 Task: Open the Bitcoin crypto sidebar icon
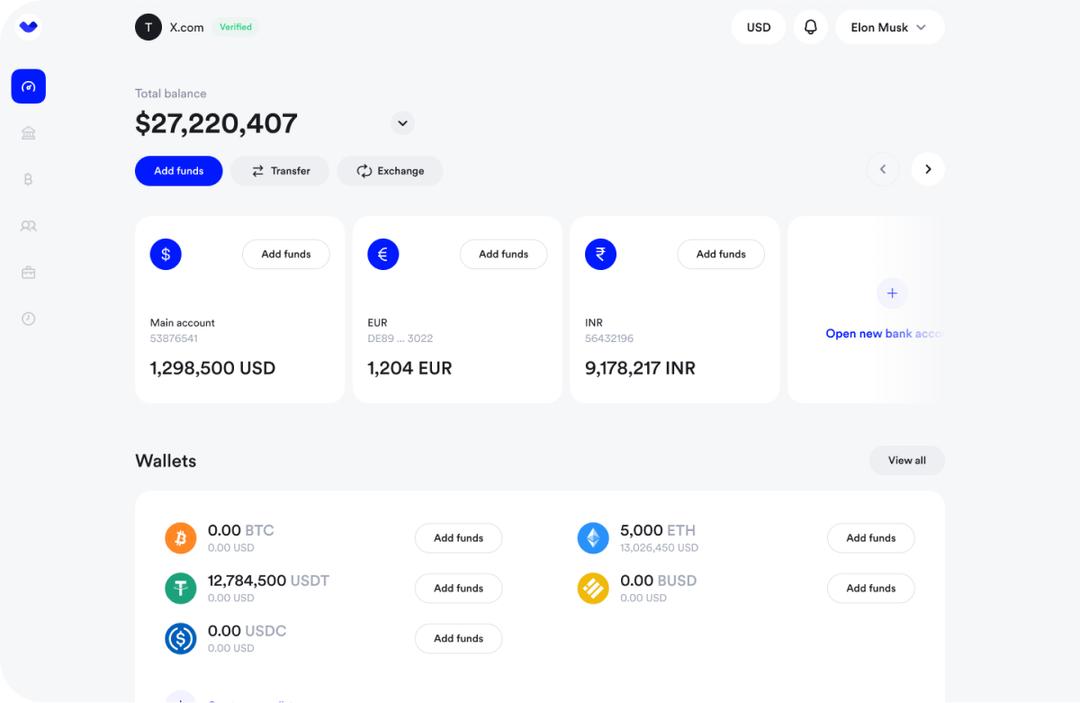pyautogui.click(x=28, y=180)
